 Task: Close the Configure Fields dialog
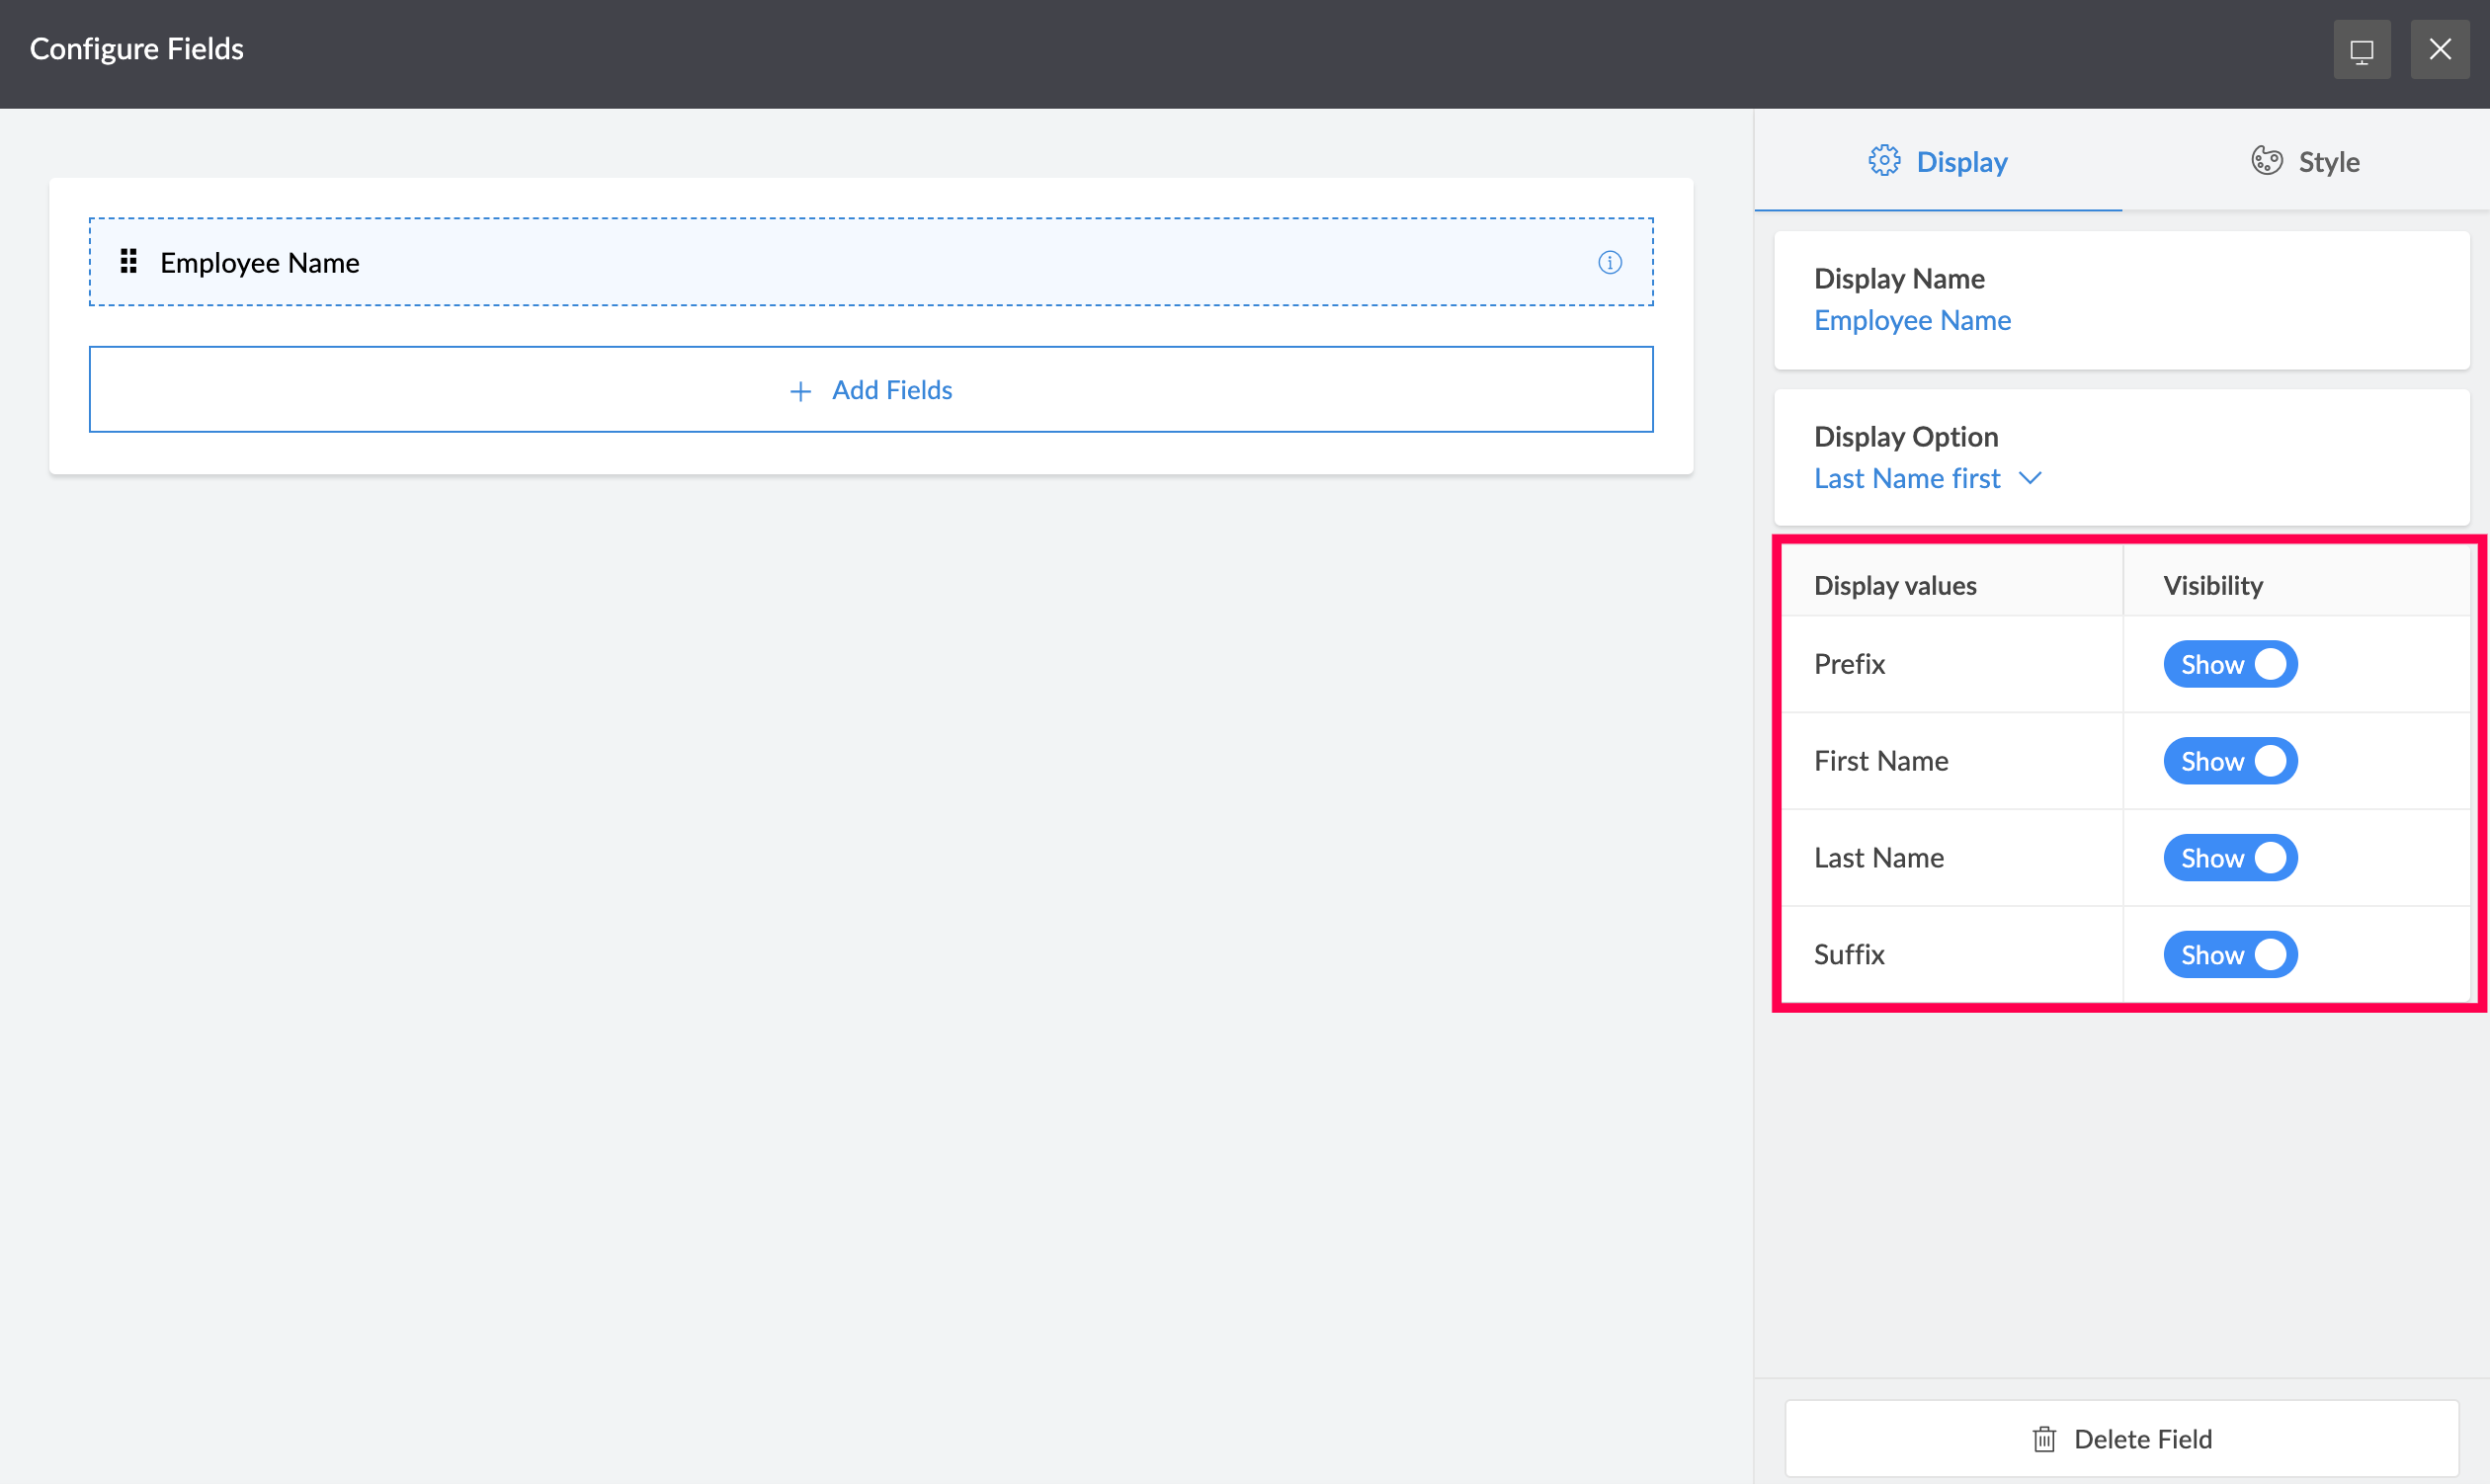[x=2440, y=50]
